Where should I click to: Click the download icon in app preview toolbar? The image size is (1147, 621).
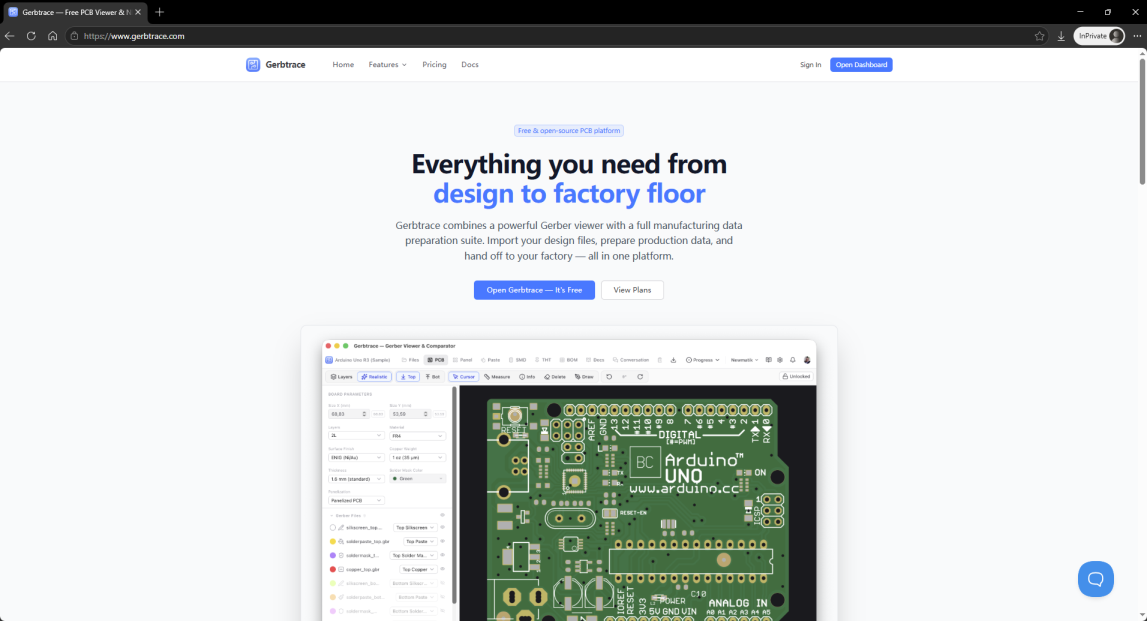coord(673,360)
